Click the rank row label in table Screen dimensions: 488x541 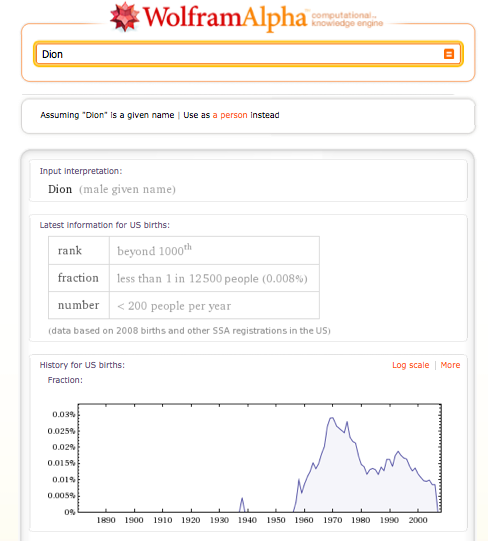point(70,250)
